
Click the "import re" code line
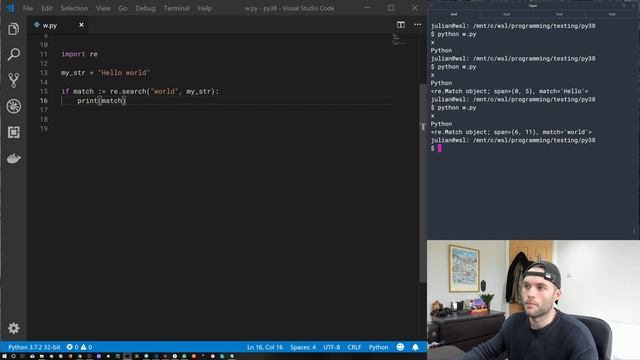[80, 54]
